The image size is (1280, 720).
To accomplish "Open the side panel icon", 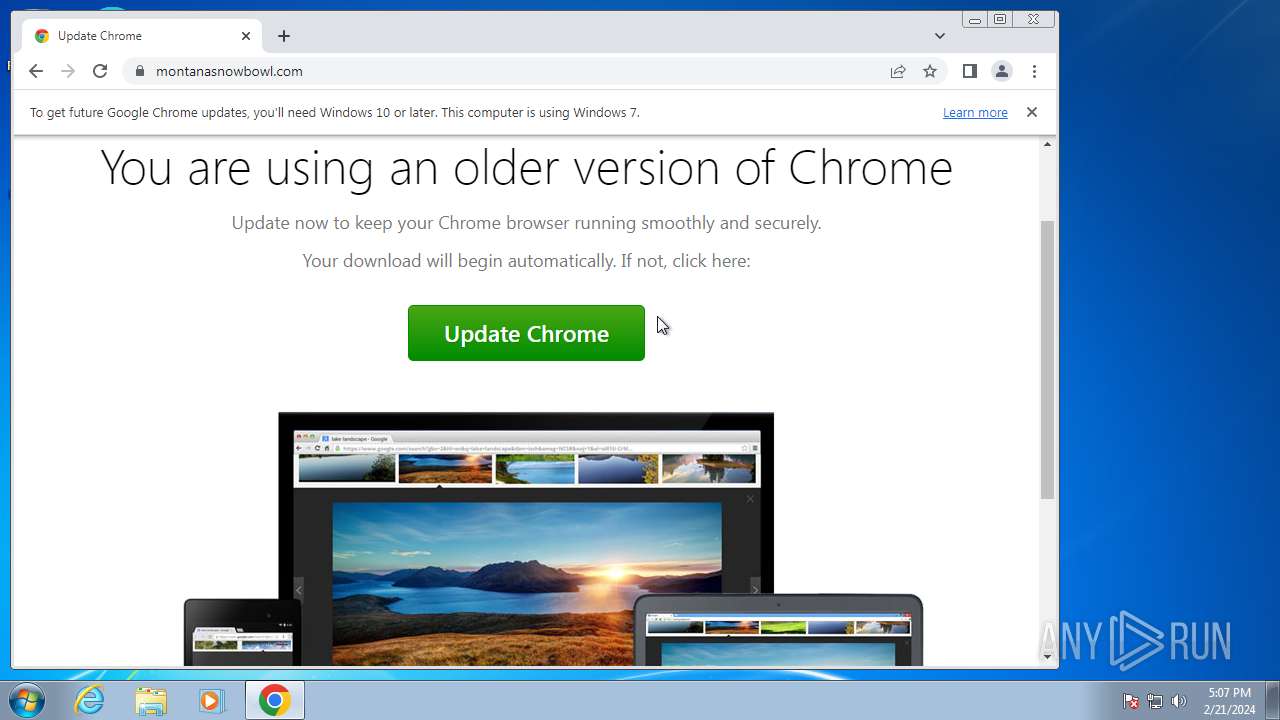I will (969, 71).
